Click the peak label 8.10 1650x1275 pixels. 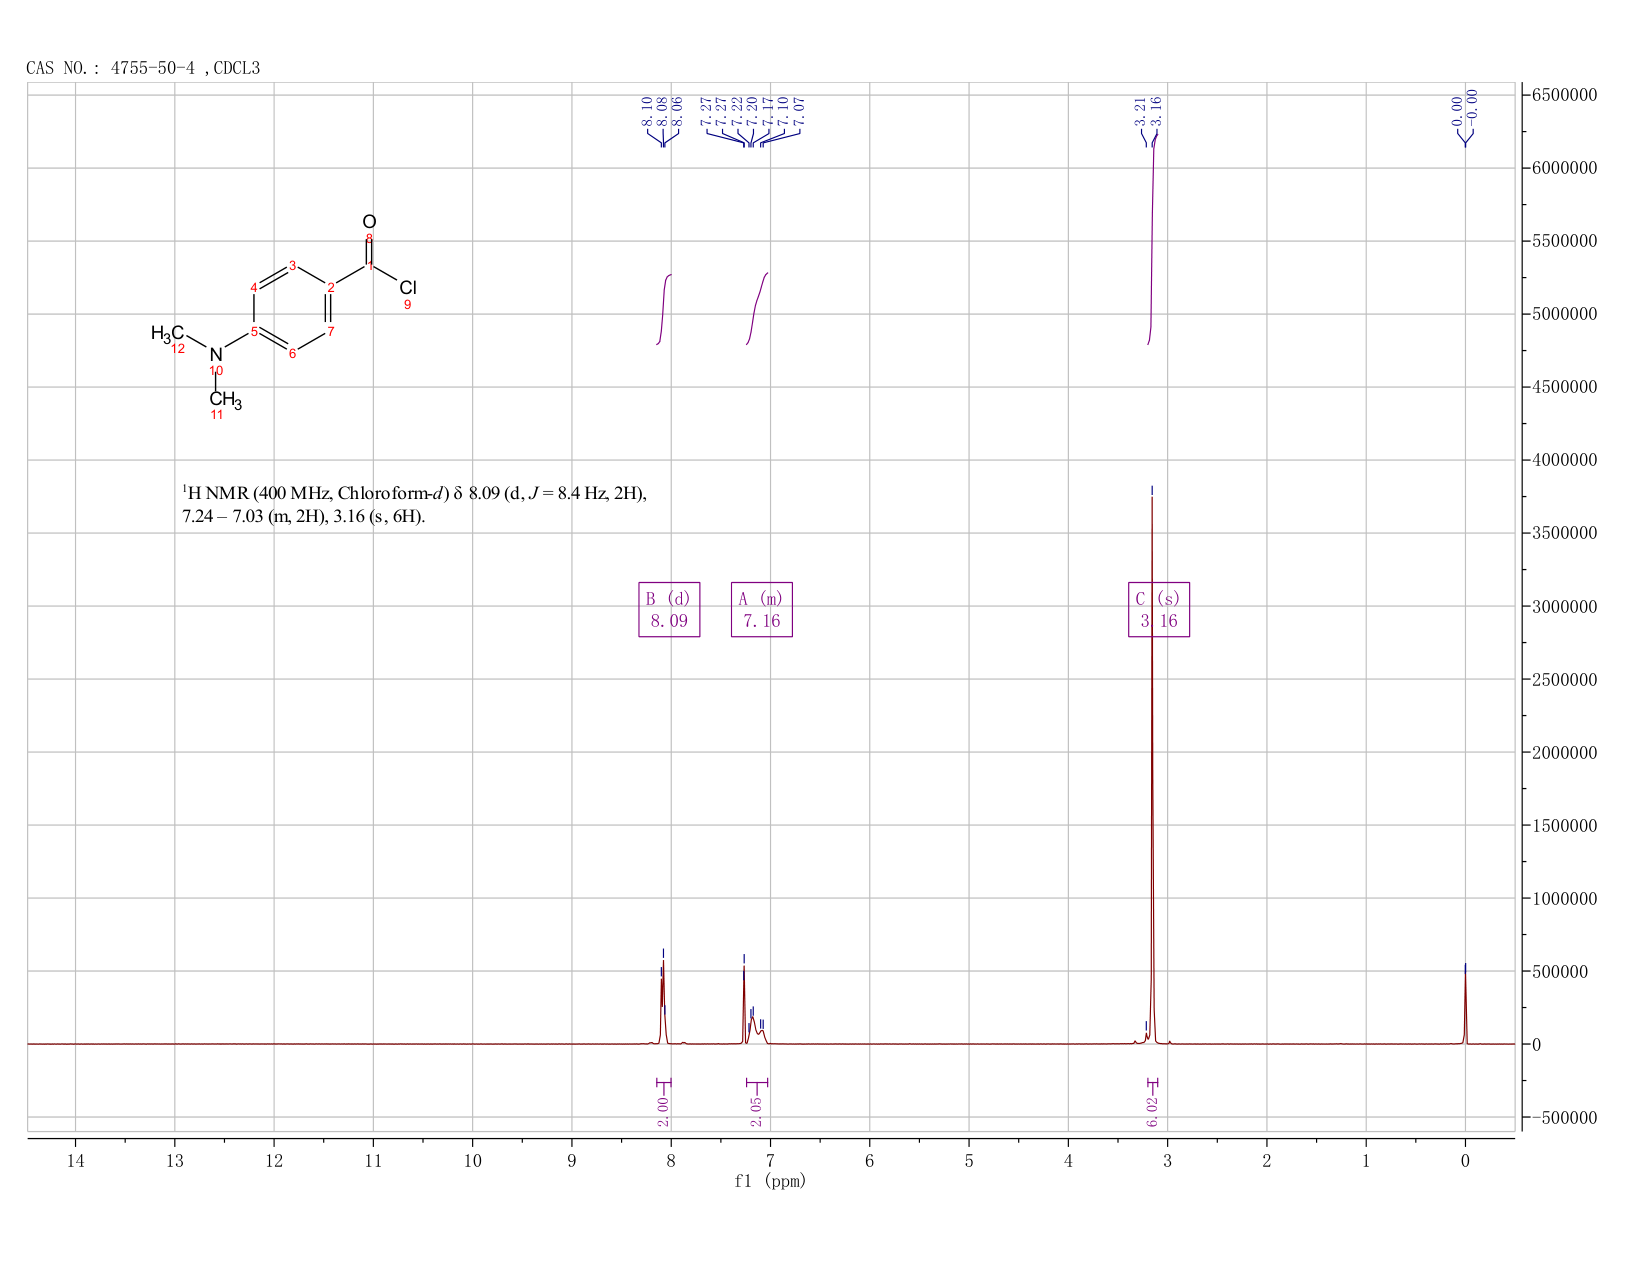coord(647,111)
